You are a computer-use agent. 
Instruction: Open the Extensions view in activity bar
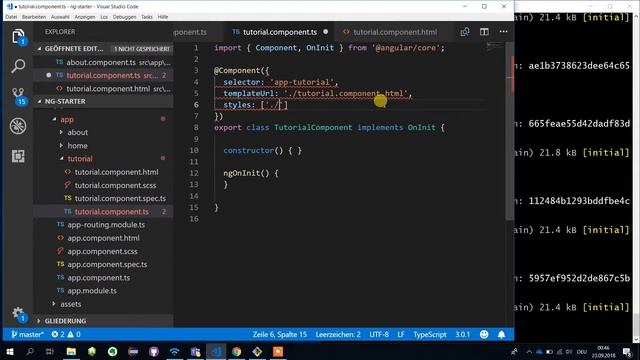click(18, 156)
